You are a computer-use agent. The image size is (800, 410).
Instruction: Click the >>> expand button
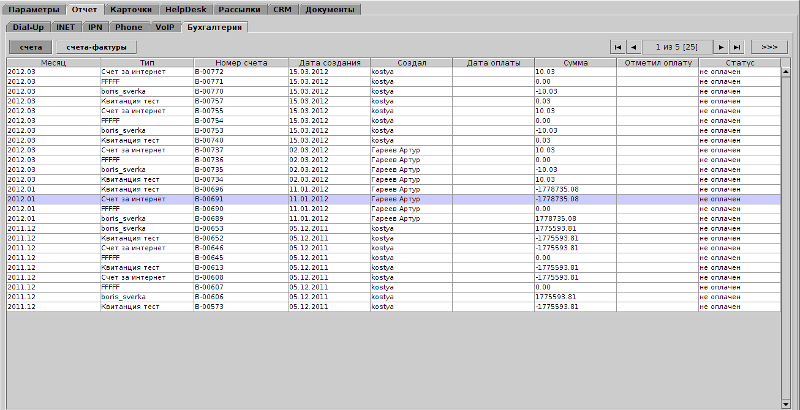[768, 47]
